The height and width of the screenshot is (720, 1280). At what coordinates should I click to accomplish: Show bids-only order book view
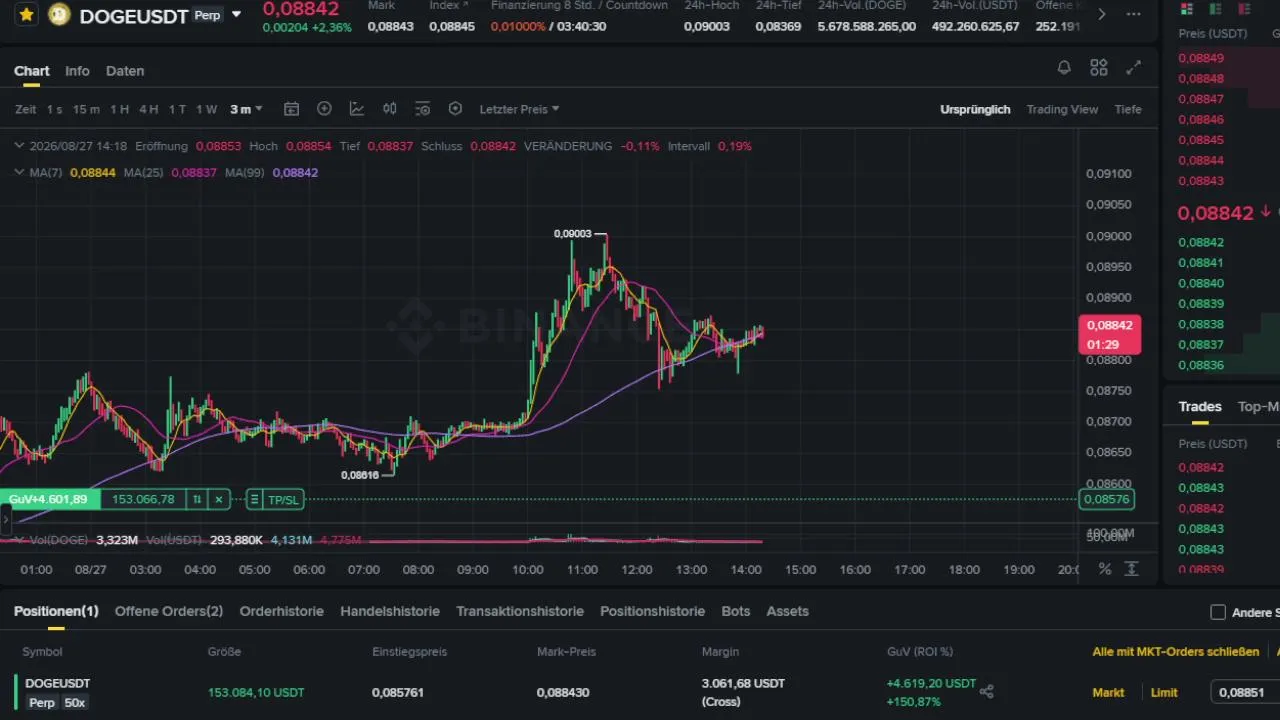point(1215,9)
